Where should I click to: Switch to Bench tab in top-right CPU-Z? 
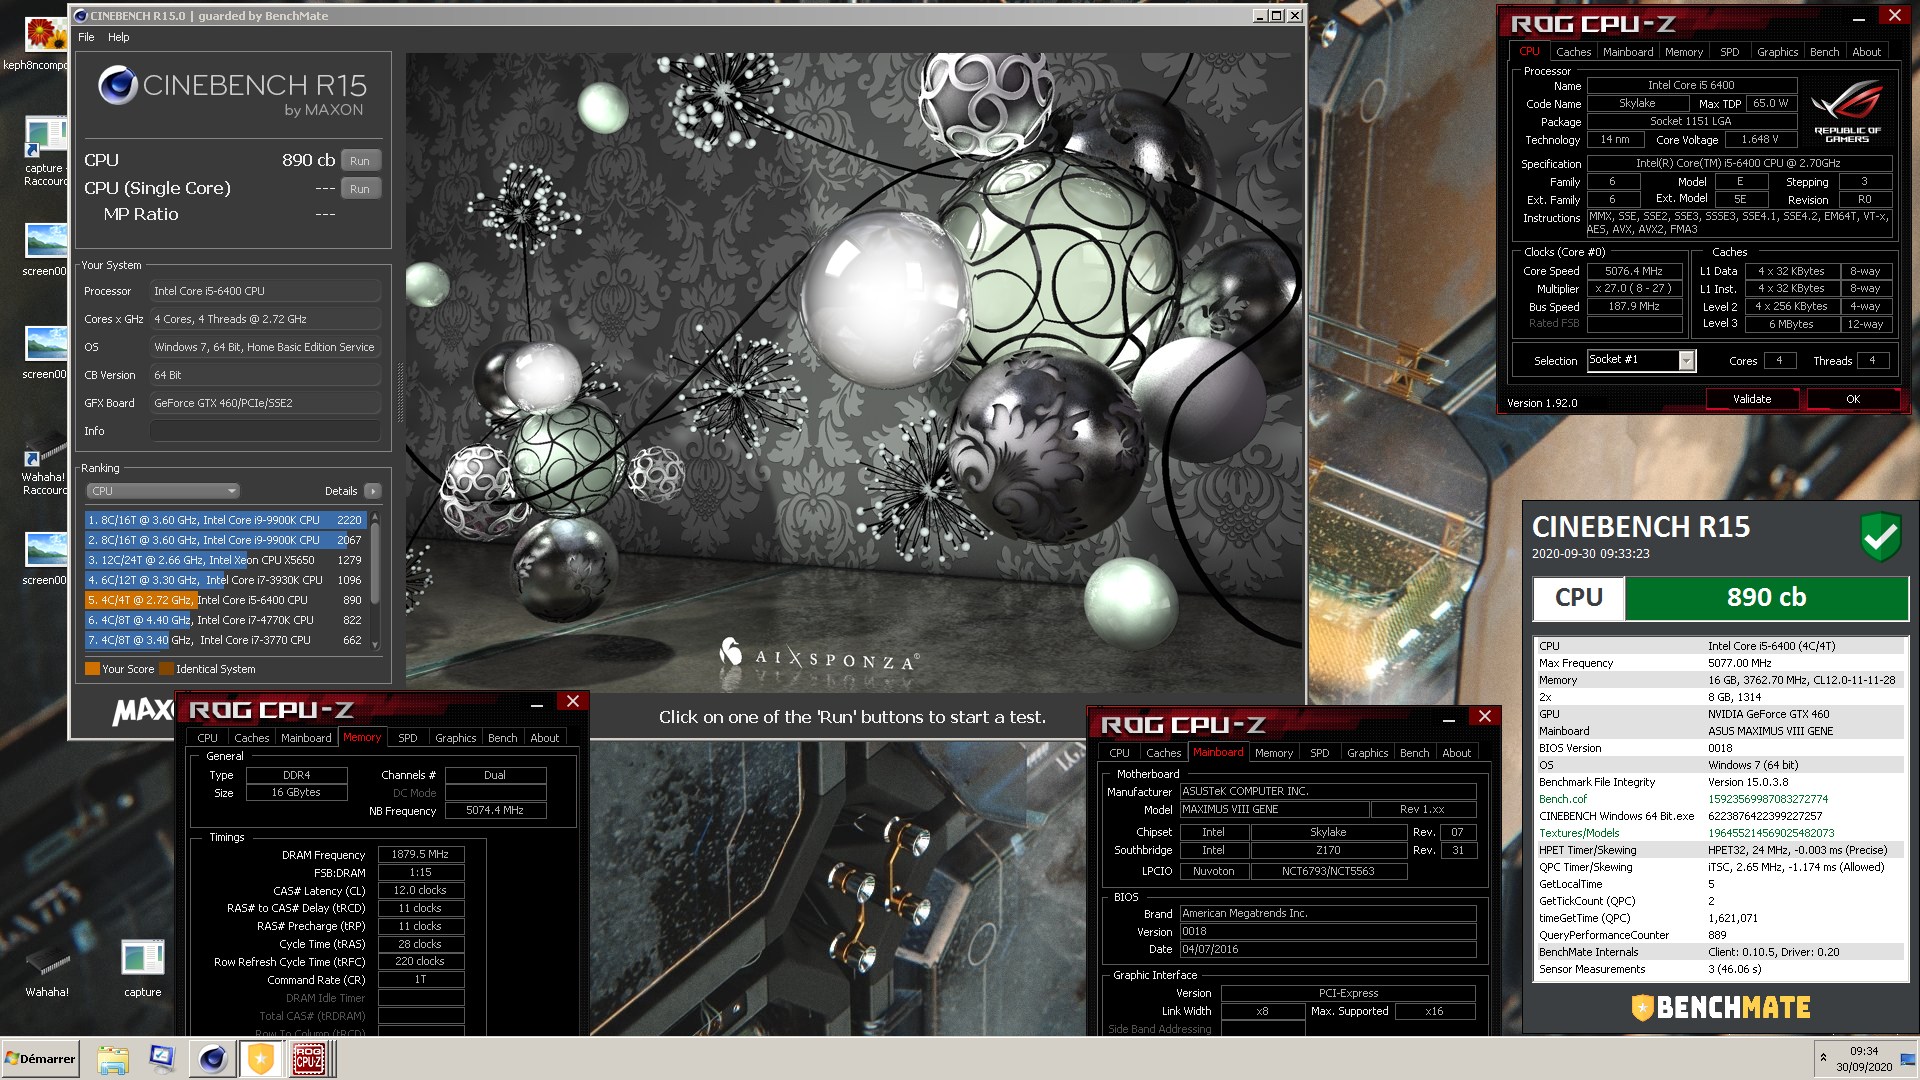(x=1825, y=52)
